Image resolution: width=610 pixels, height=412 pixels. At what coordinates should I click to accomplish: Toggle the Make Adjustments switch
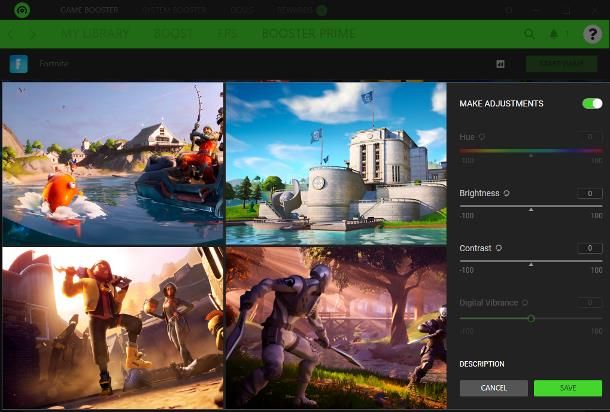(592, 103)
